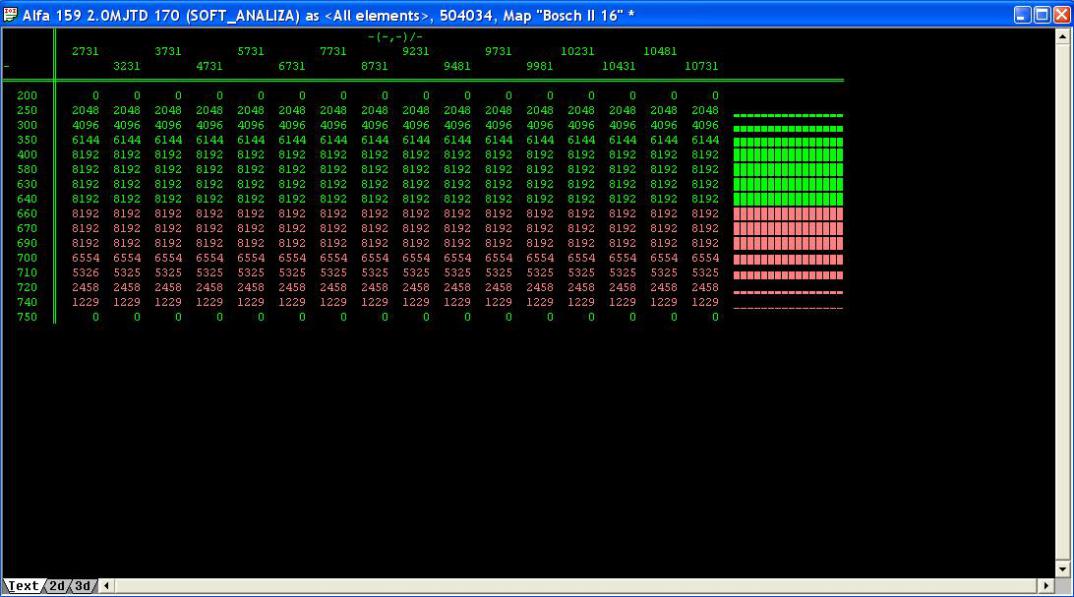Click the vertical scrollbar up arrow

[x=1062, y=36]
